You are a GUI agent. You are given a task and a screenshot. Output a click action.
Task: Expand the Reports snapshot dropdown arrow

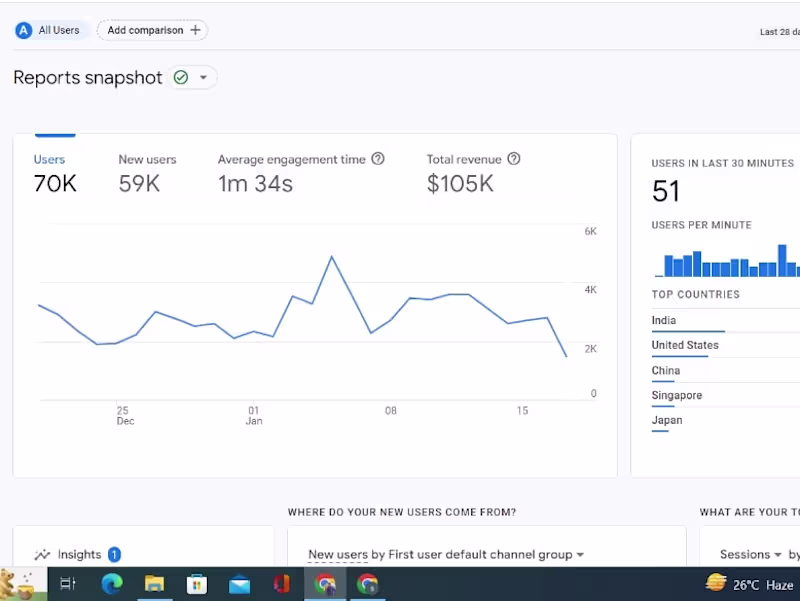tap(204, 78)
